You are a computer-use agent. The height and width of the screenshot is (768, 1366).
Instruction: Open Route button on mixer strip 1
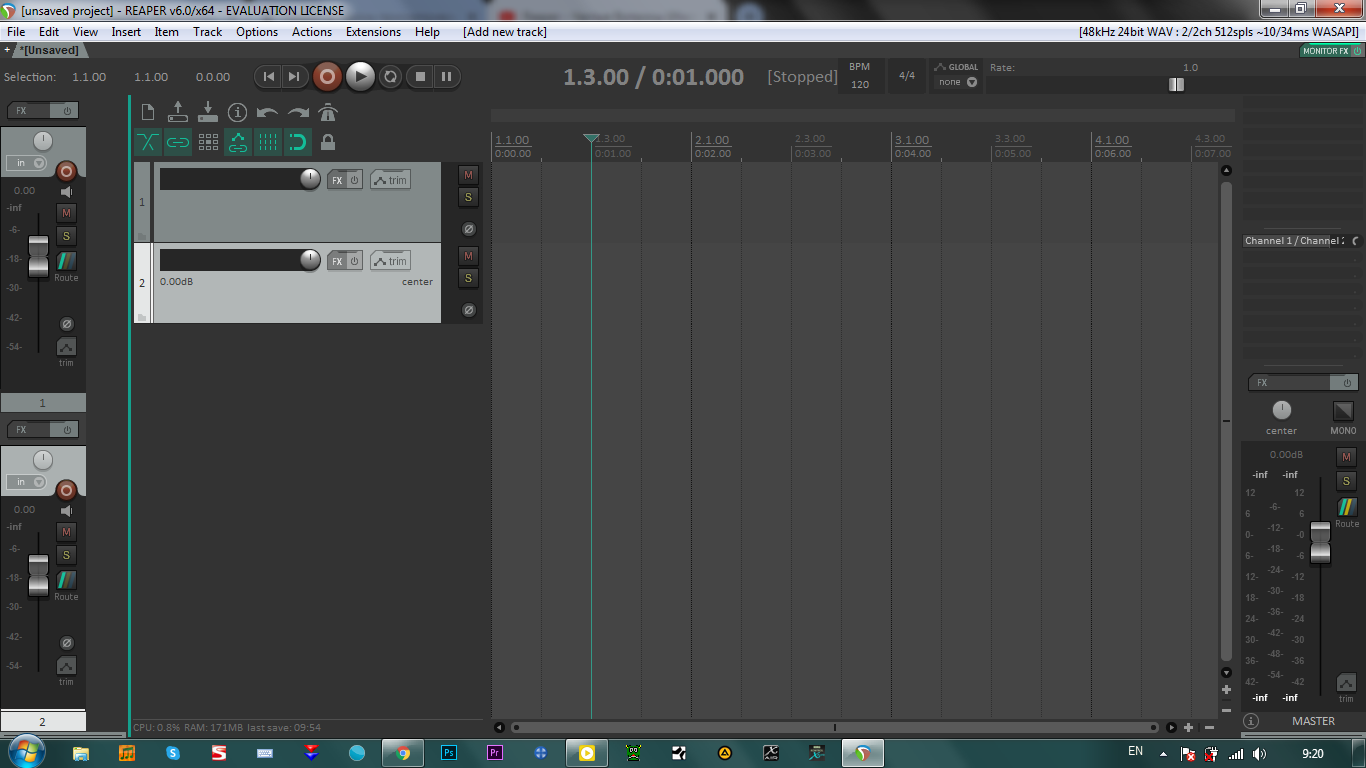pos(66,261)
